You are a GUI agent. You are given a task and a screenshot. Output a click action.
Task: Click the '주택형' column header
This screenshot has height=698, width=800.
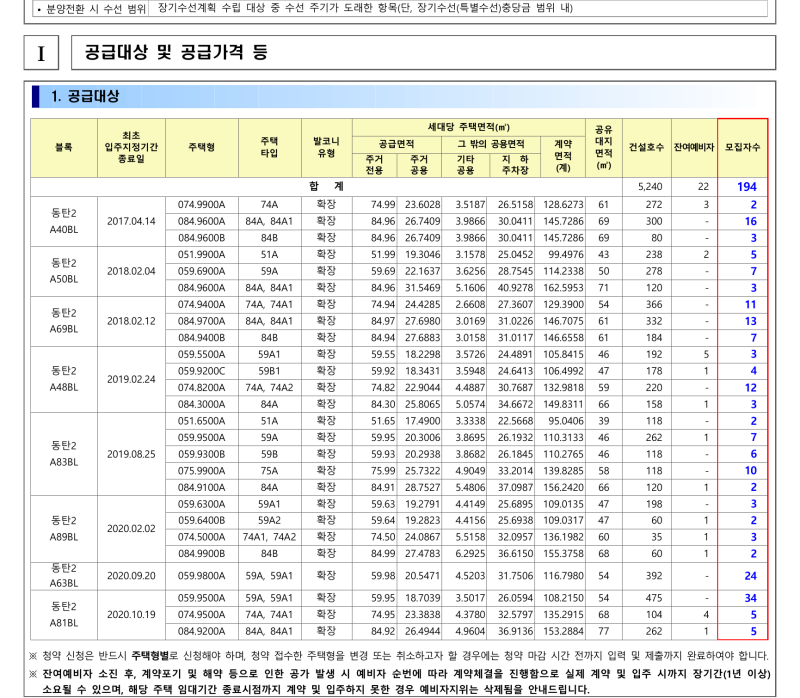[x=202, y=147]
